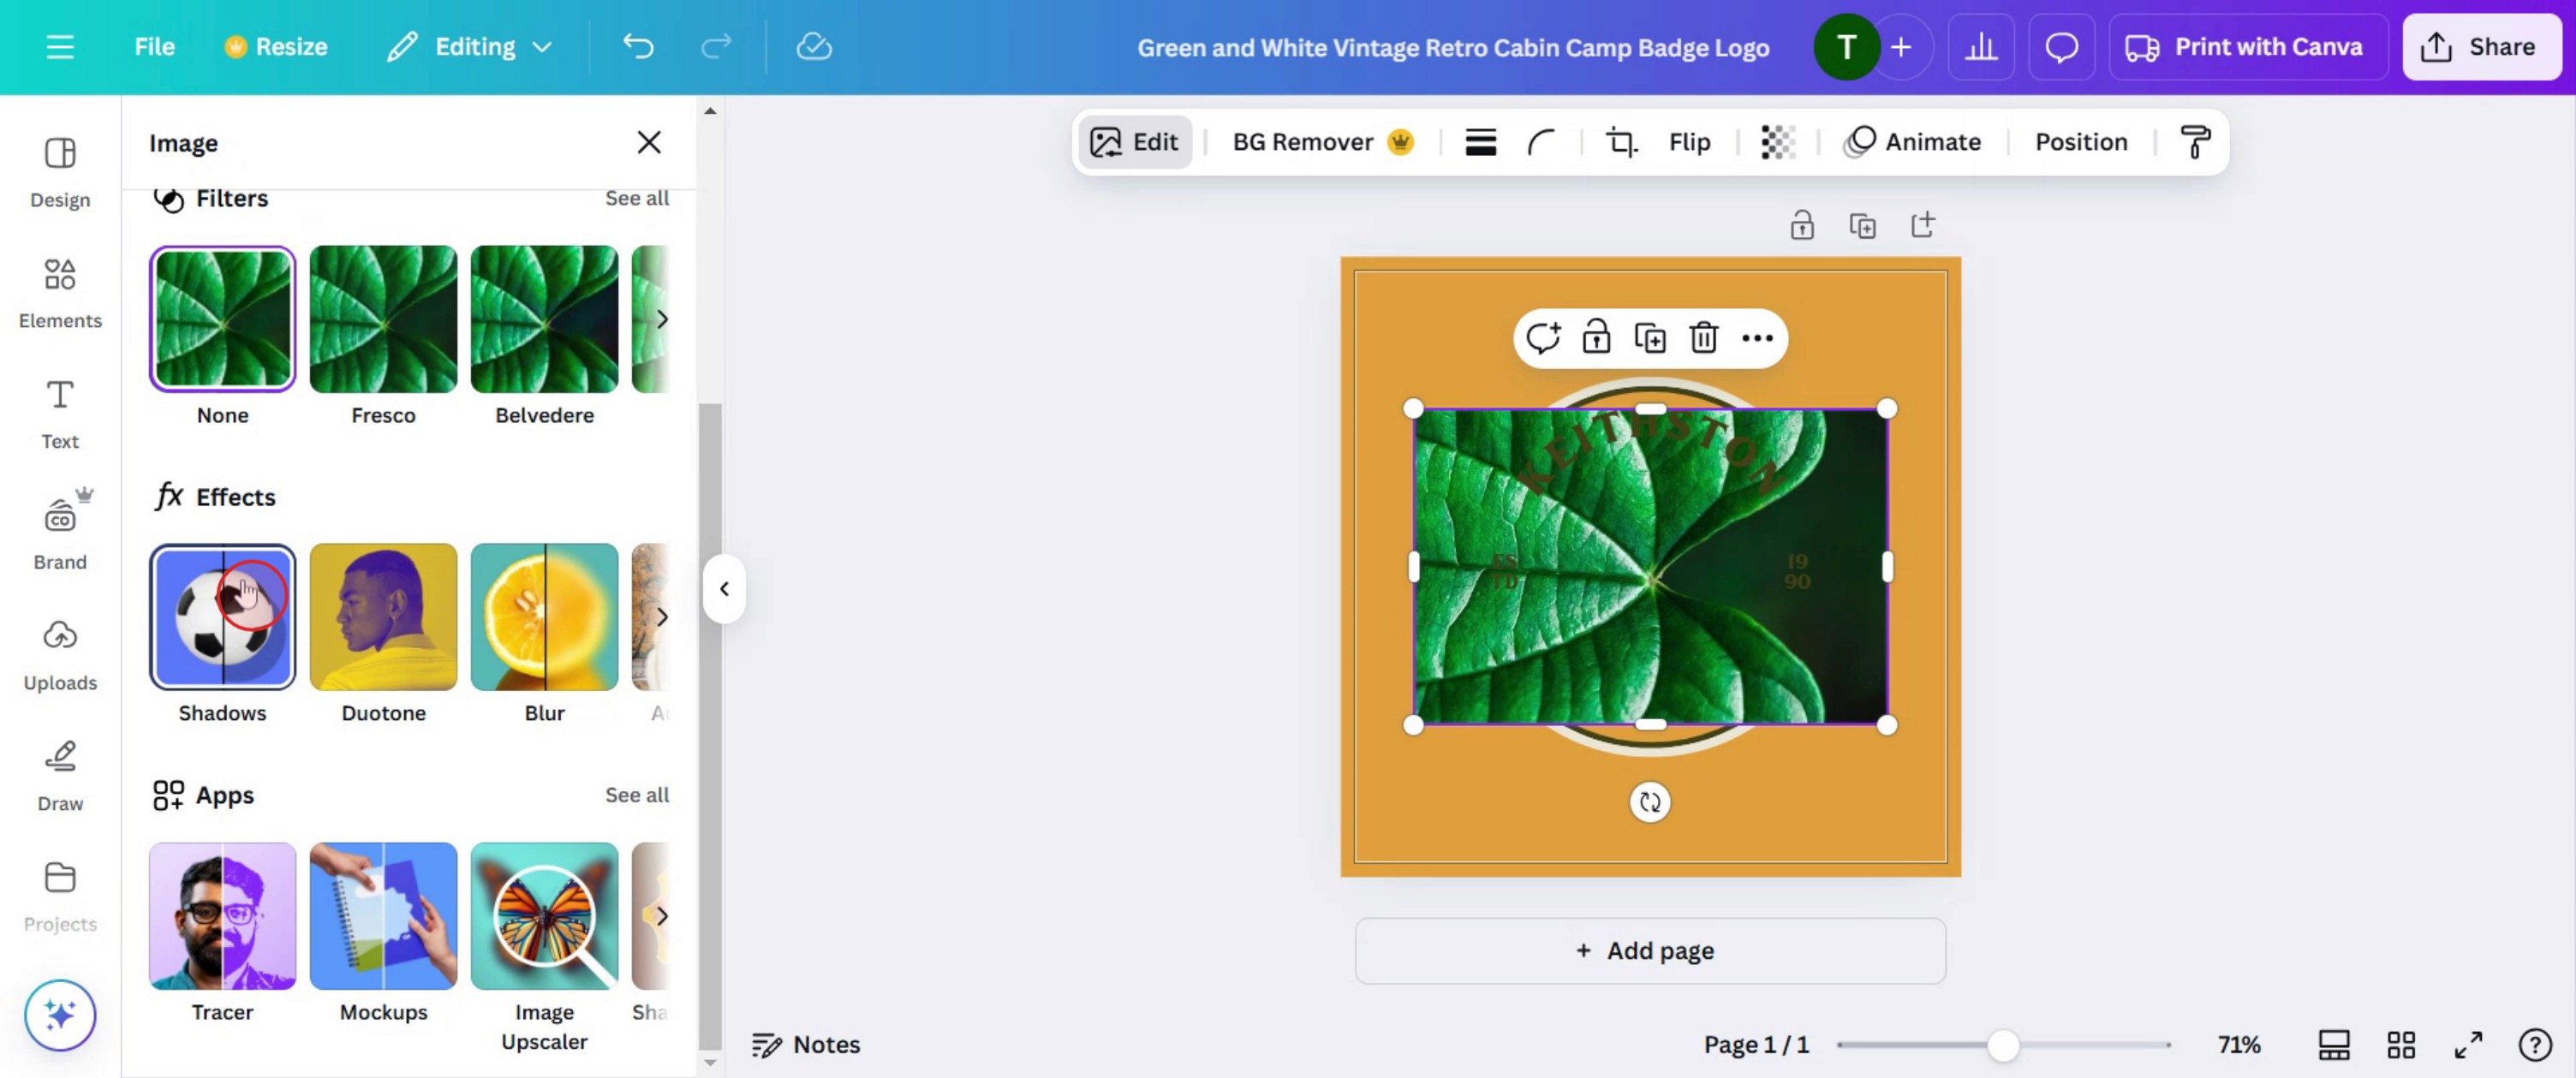This screenshot has width=2576, height=1078.
Task: Click the Corner rounding icon
Action: click(x=1541, y=142)
